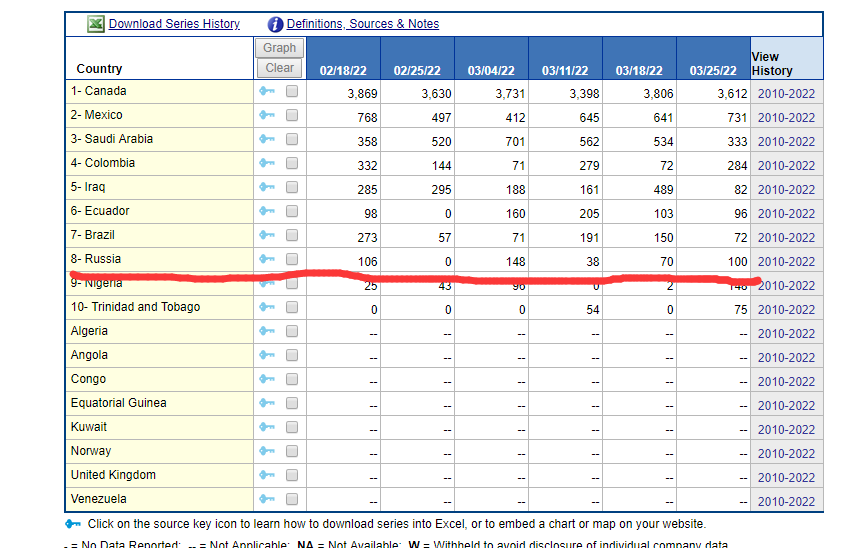View 2010-2022 history for Trinidad and Tobago
Image resolution: width=841 pixels, height=548 pixels.
786,310
